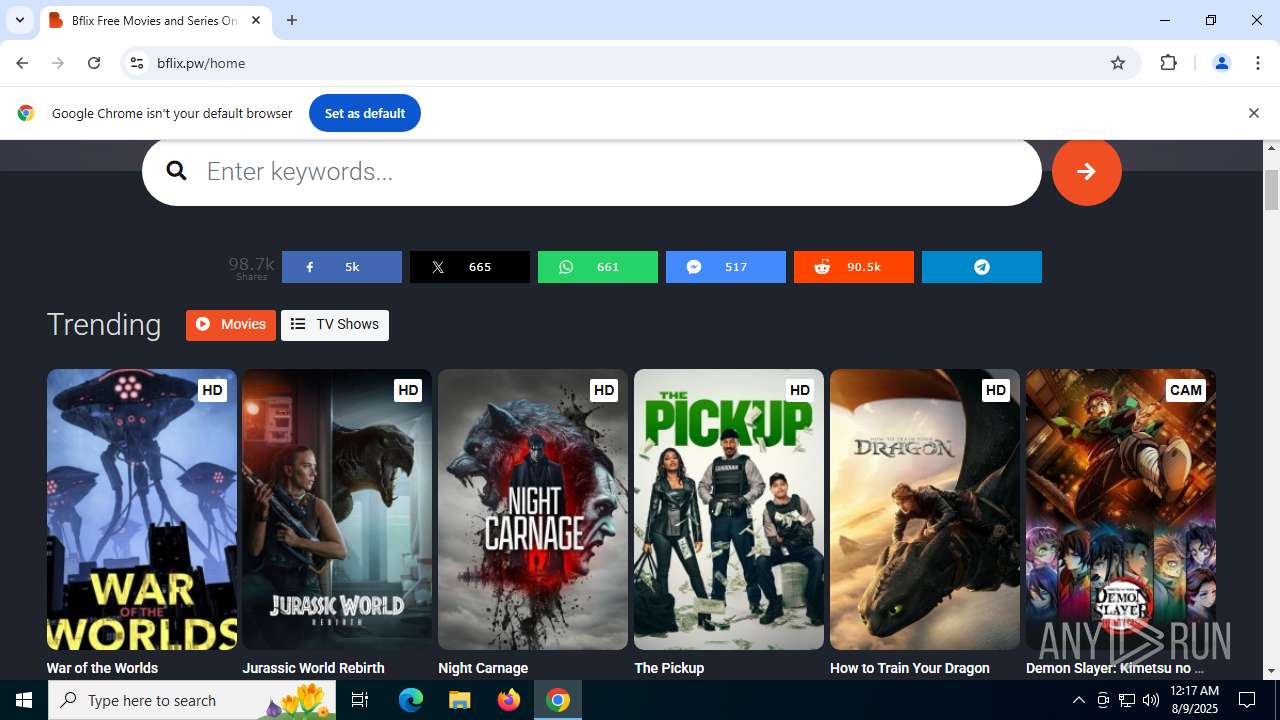Click the address bar URL bflix.pw/home
This screenshot has width=1280, height=720.
click(201, 63)
